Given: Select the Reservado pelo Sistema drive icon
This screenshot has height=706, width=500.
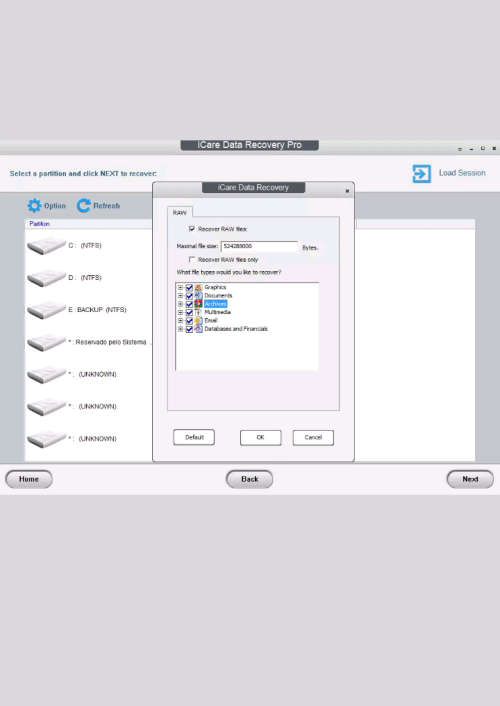Looking at the screenshot, I should coord(46,342).
